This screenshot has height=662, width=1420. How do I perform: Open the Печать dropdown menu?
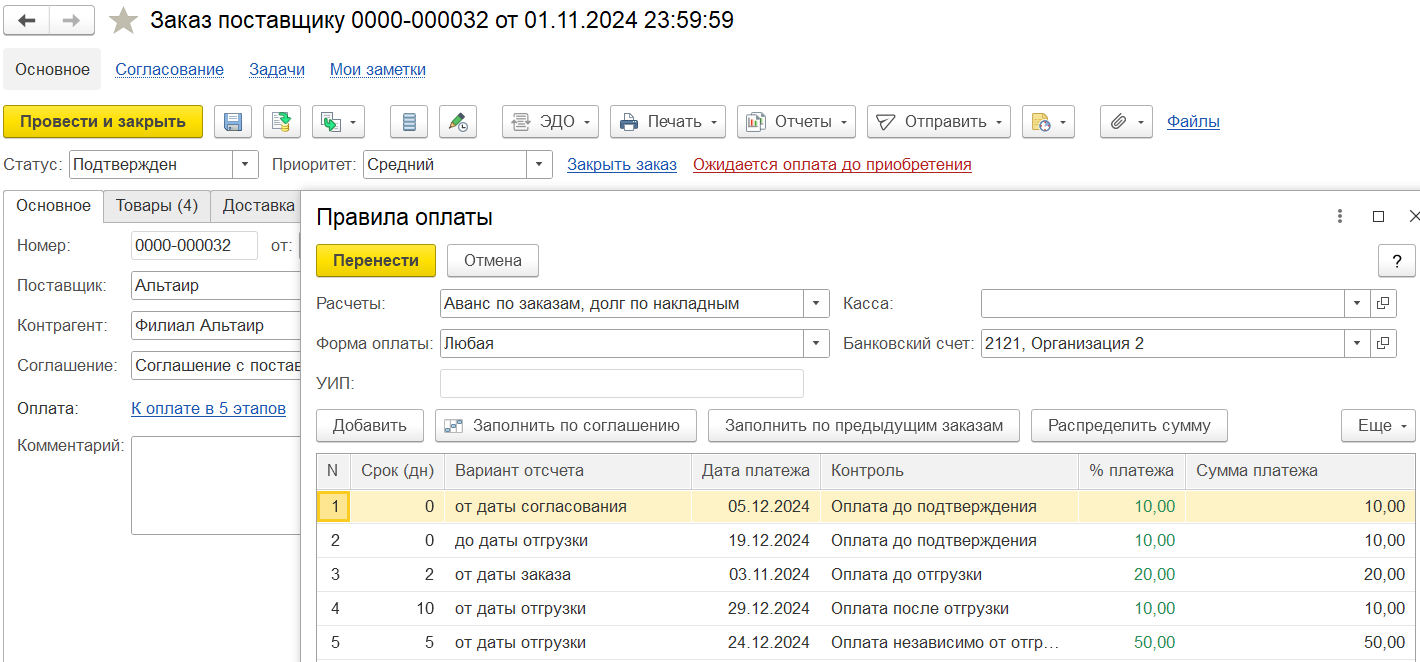click(669, 122)
